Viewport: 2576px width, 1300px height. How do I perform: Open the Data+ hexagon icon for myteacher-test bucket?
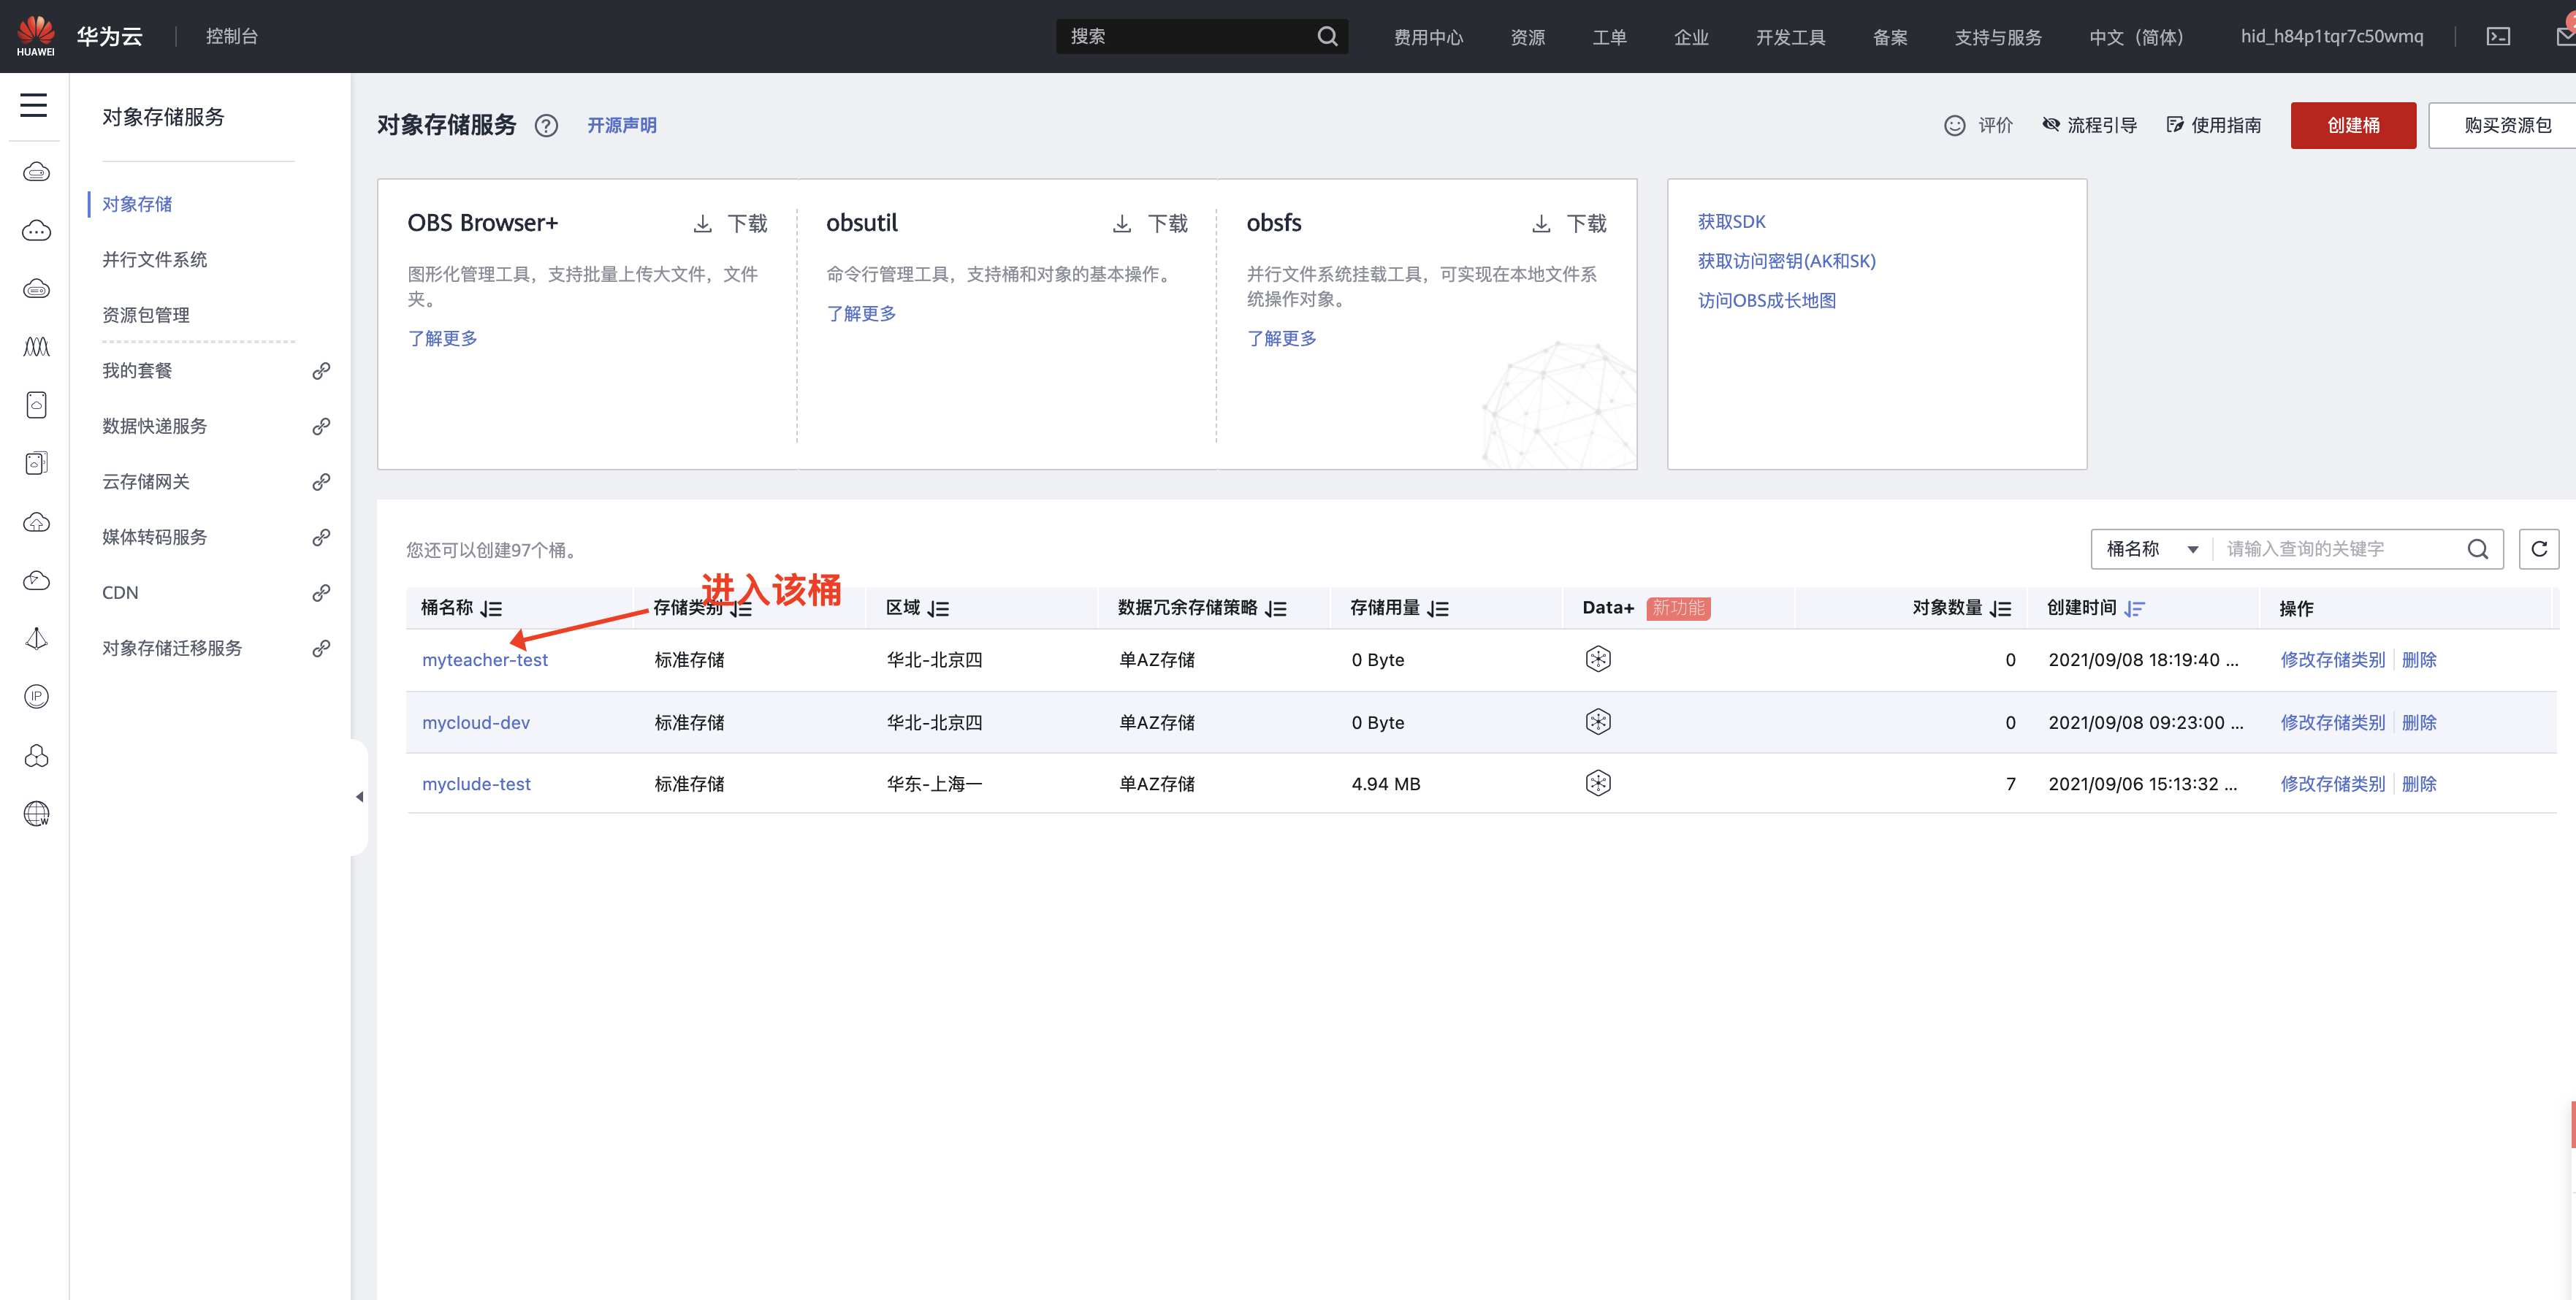tap(1597, 658)
